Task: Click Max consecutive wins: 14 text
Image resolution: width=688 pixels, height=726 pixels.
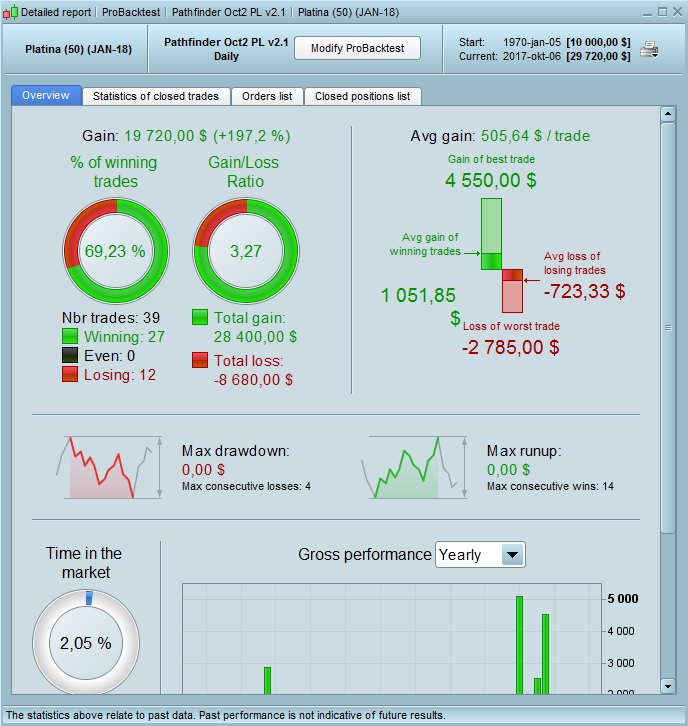Action: point(550,486)
